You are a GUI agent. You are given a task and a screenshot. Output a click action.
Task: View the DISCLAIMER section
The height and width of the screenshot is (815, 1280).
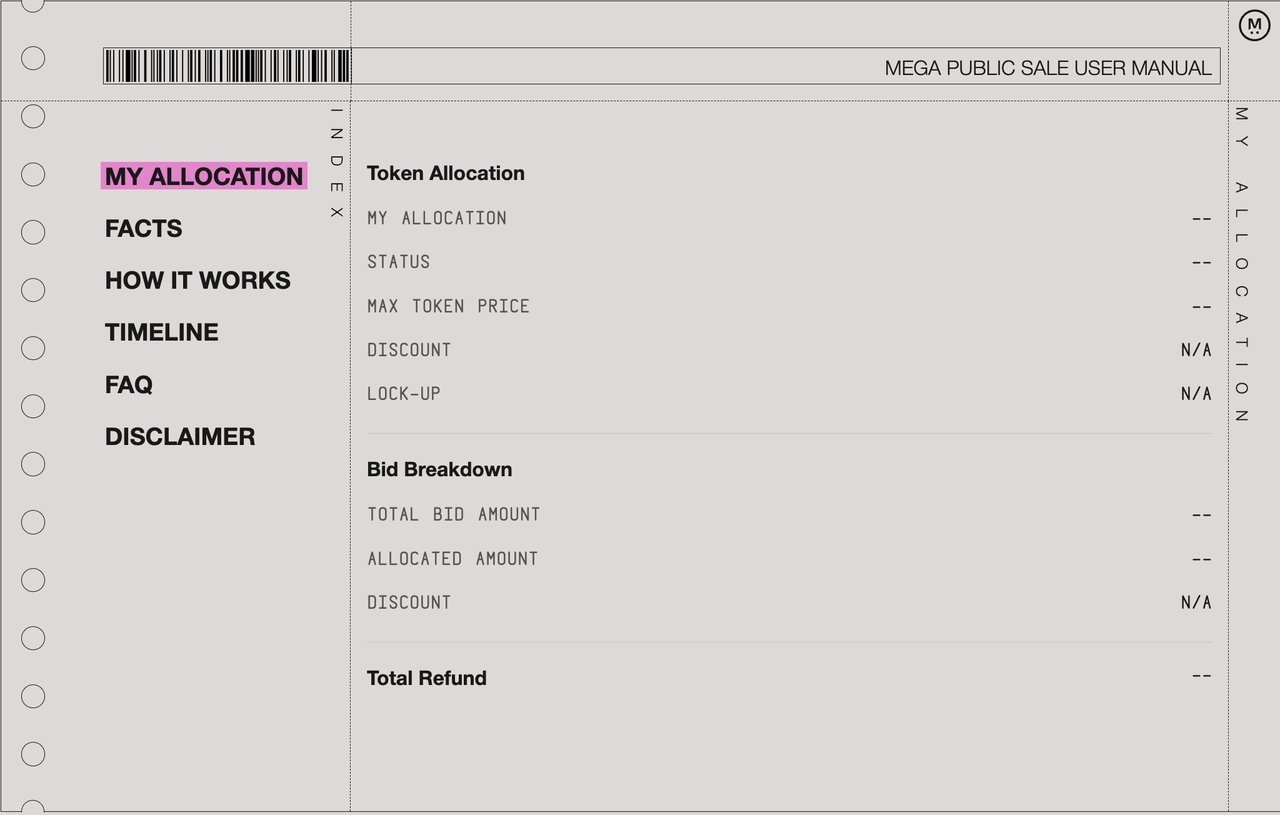click(180, 437)
